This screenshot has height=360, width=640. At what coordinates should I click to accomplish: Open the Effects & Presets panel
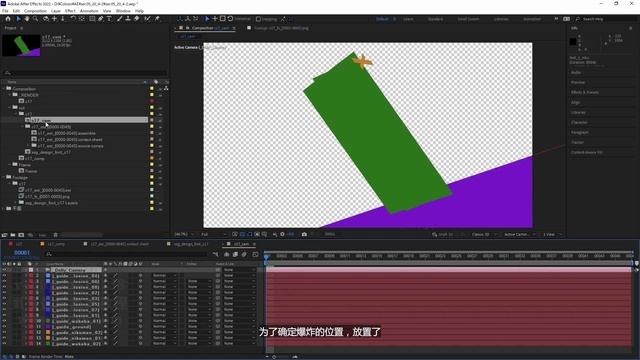pos(584,92)
